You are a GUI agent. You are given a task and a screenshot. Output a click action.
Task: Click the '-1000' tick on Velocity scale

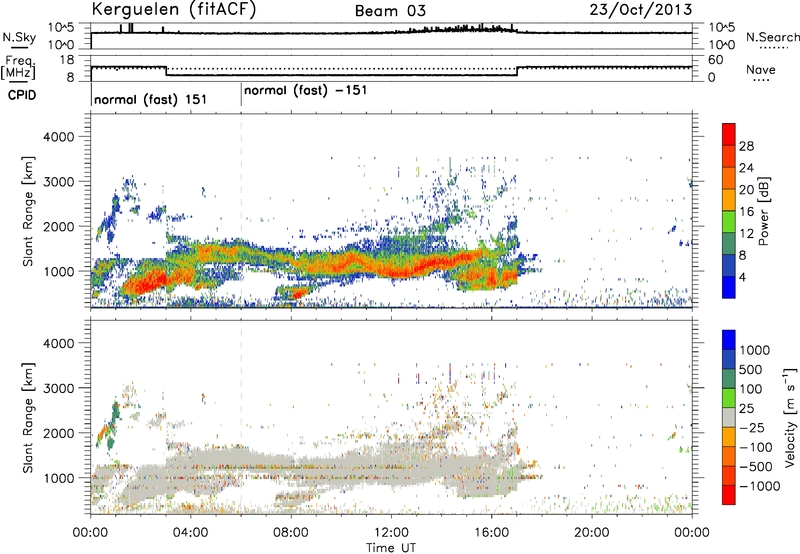[x=760, y=486]
